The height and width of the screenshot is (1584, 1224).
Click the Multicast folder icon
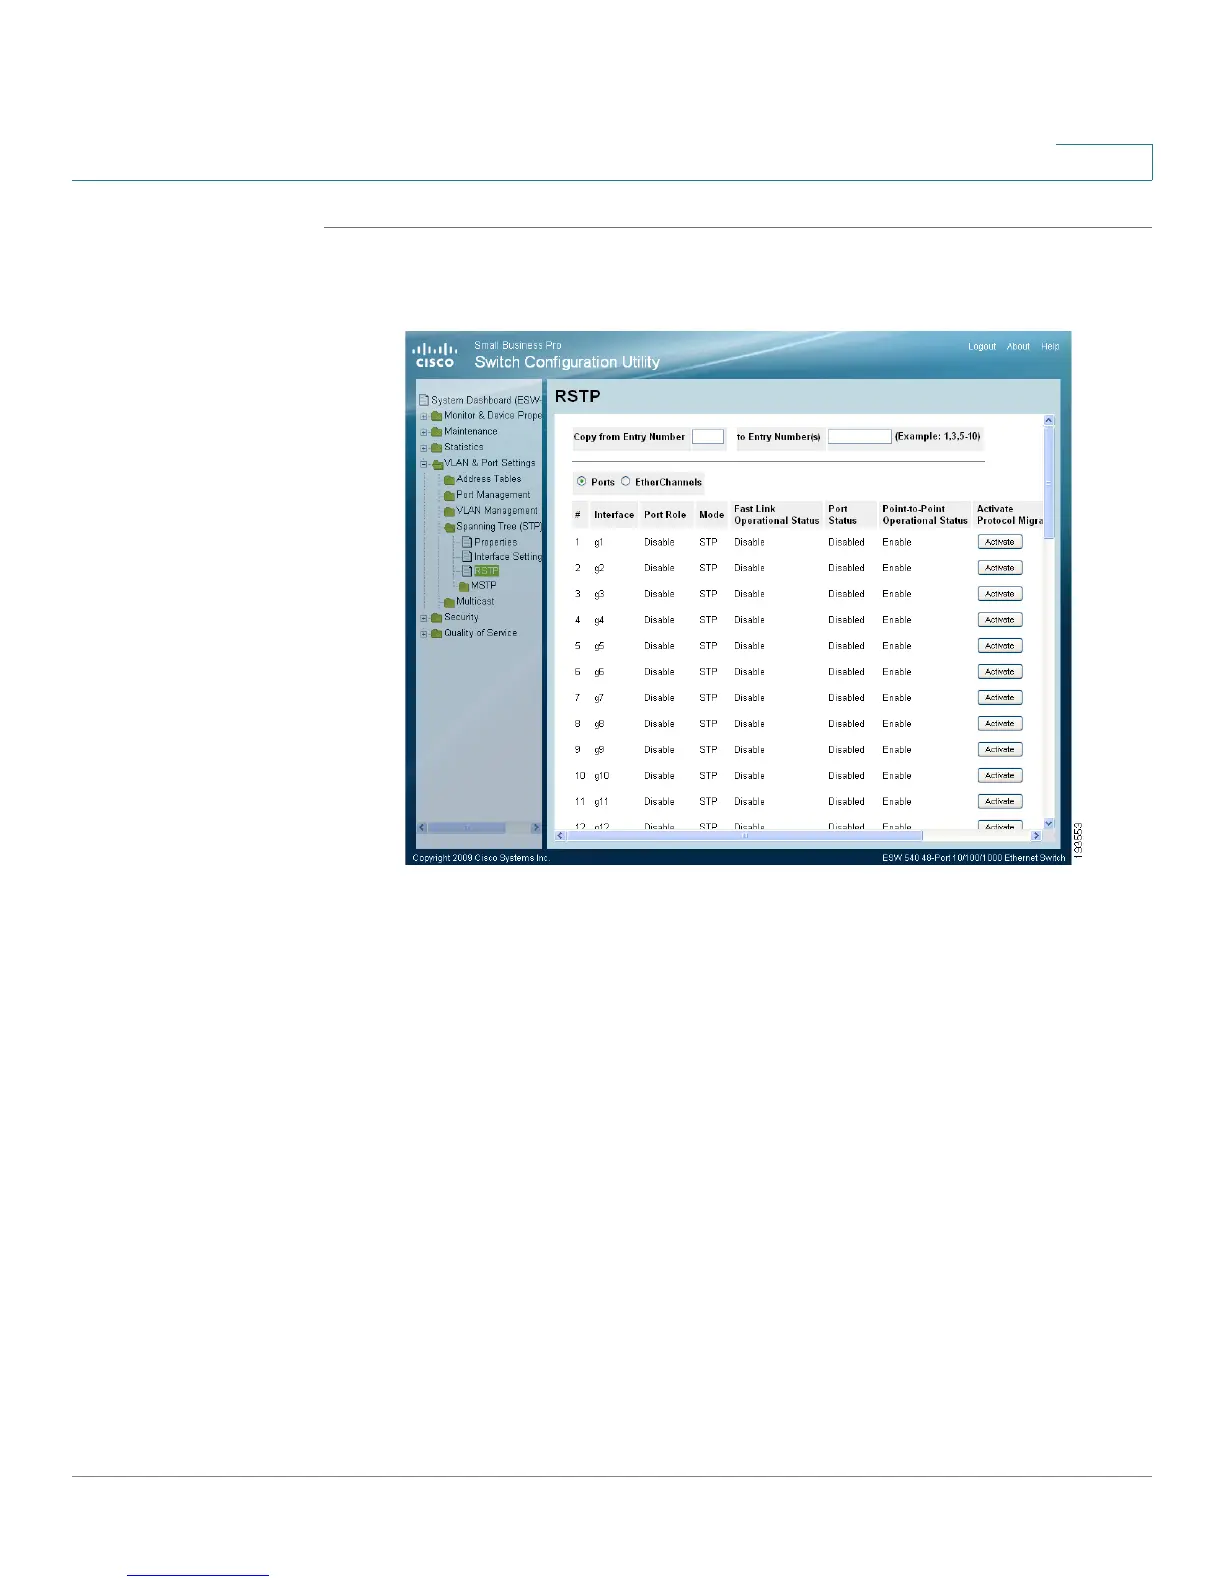(449, 602)
